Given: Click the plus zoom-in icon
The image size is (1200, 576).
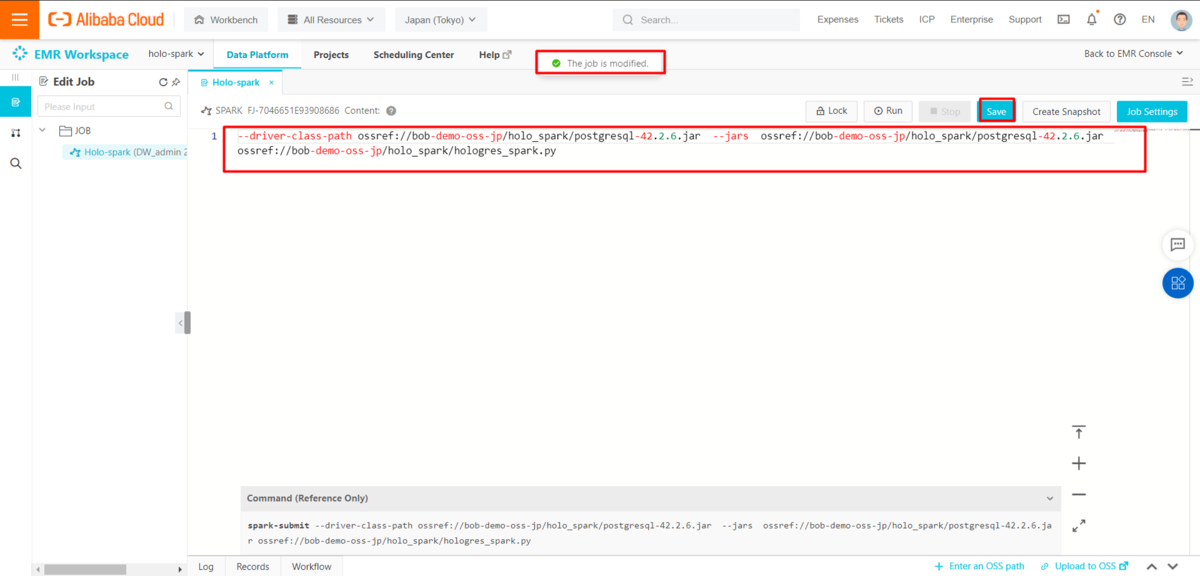Looking at the screenshot, I should 1079,463.
